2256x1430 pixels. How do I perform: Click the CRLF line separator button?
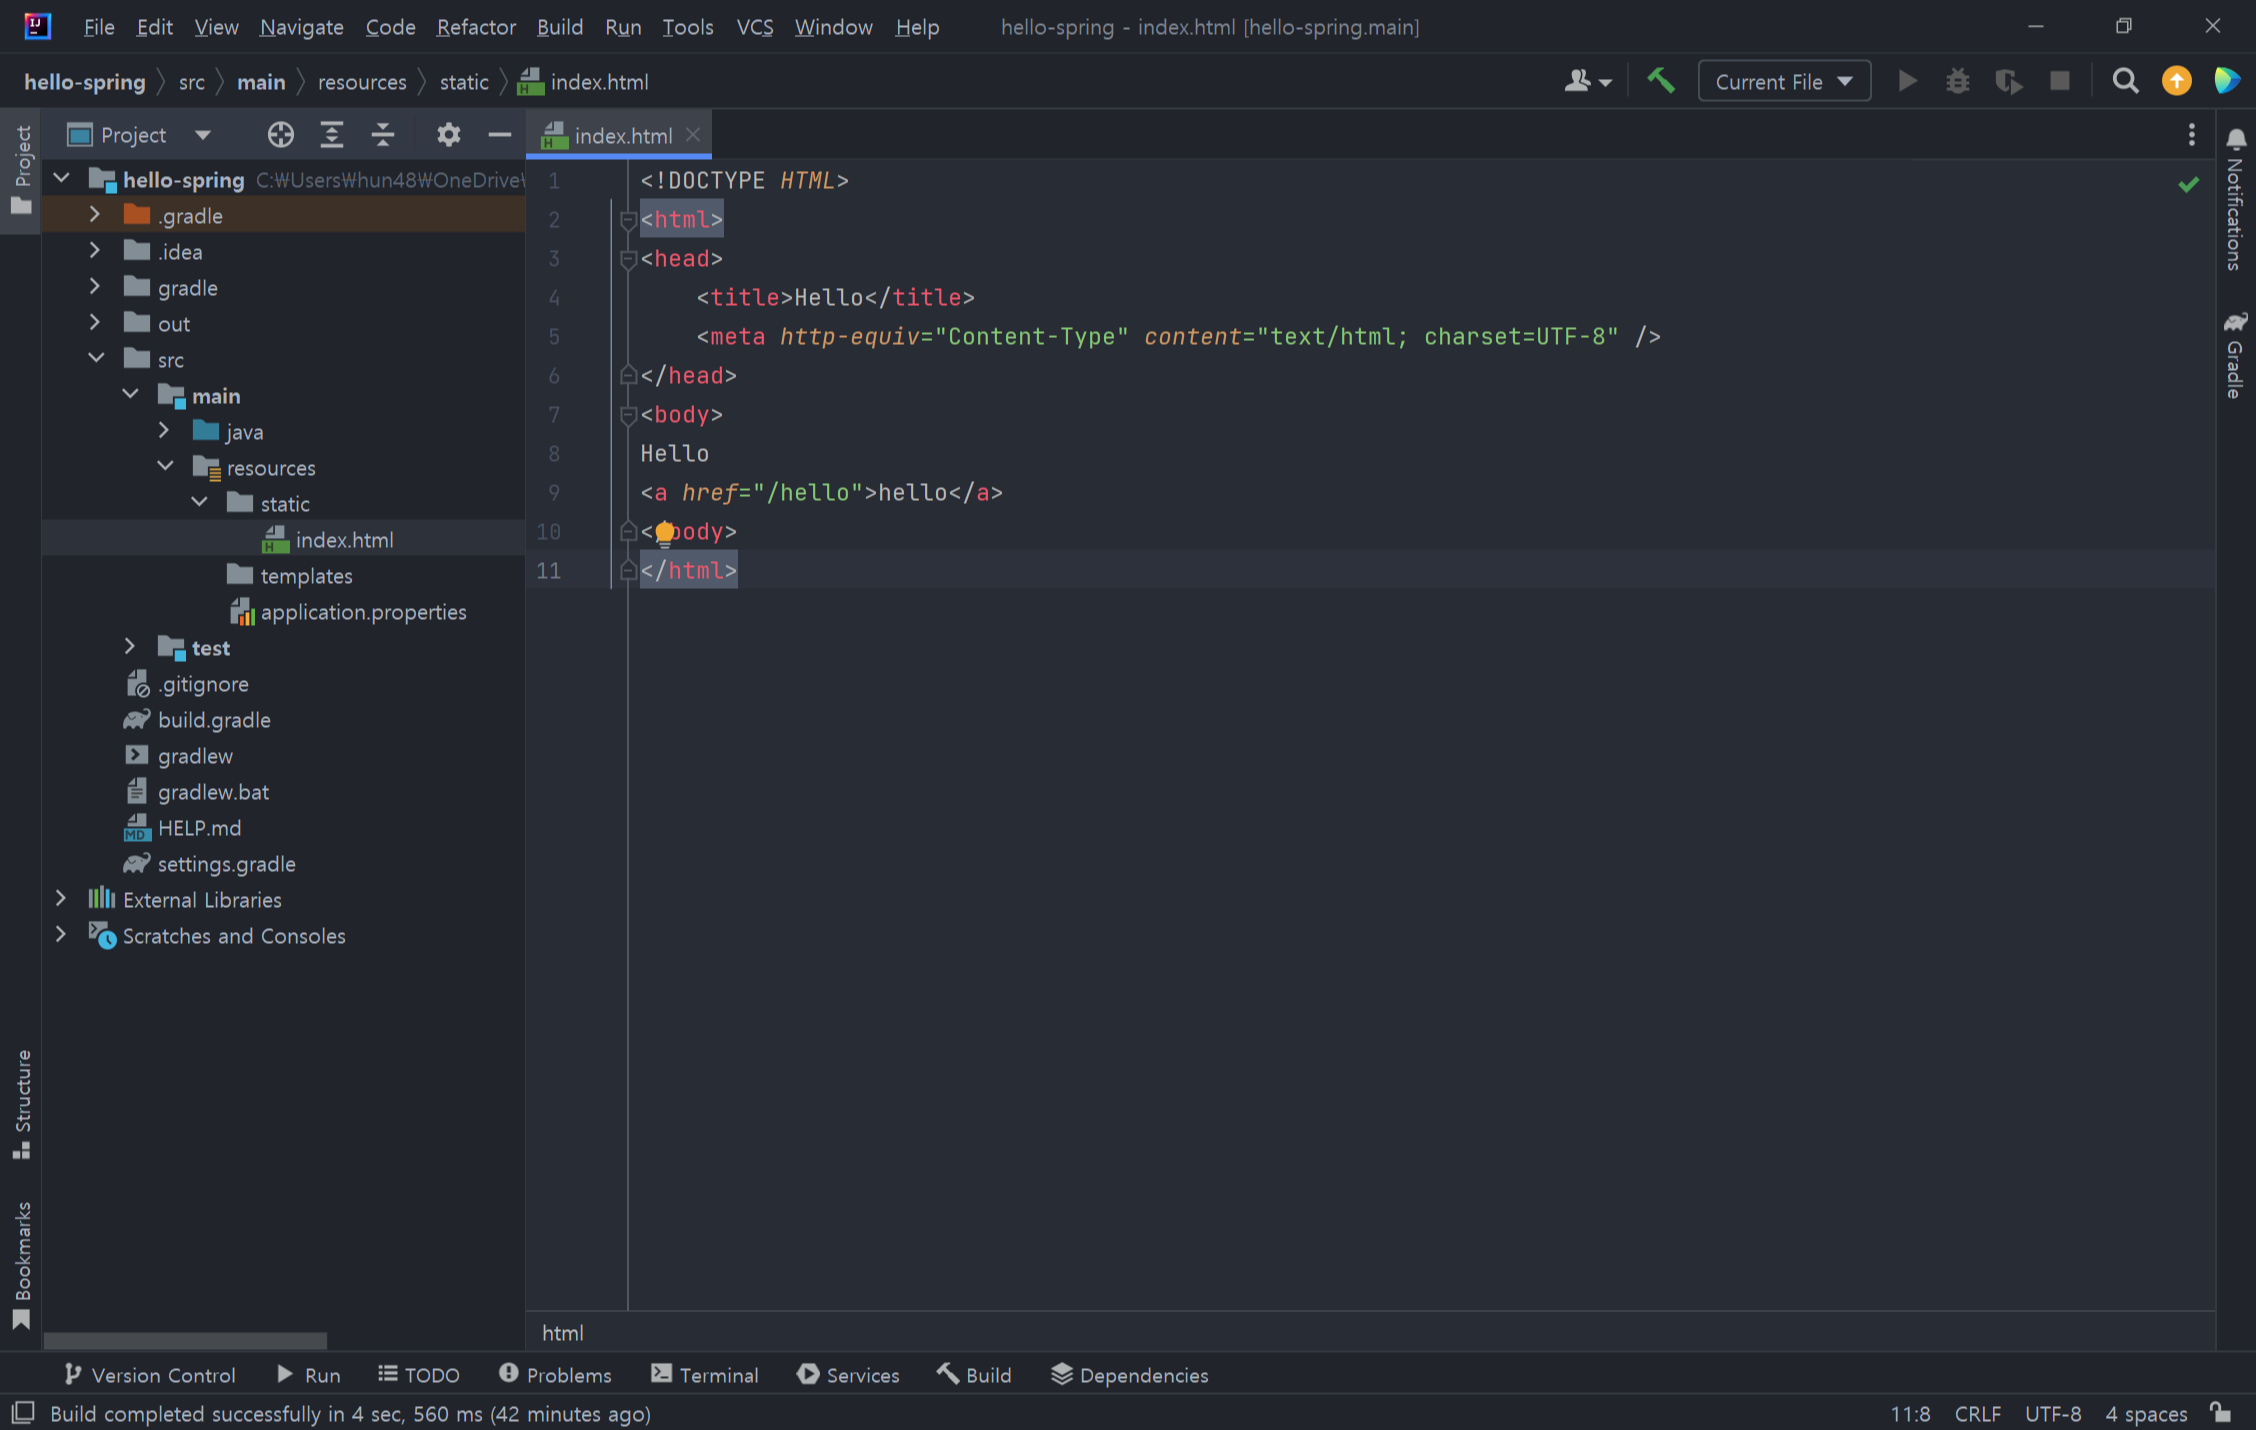pos(1977,1413)
